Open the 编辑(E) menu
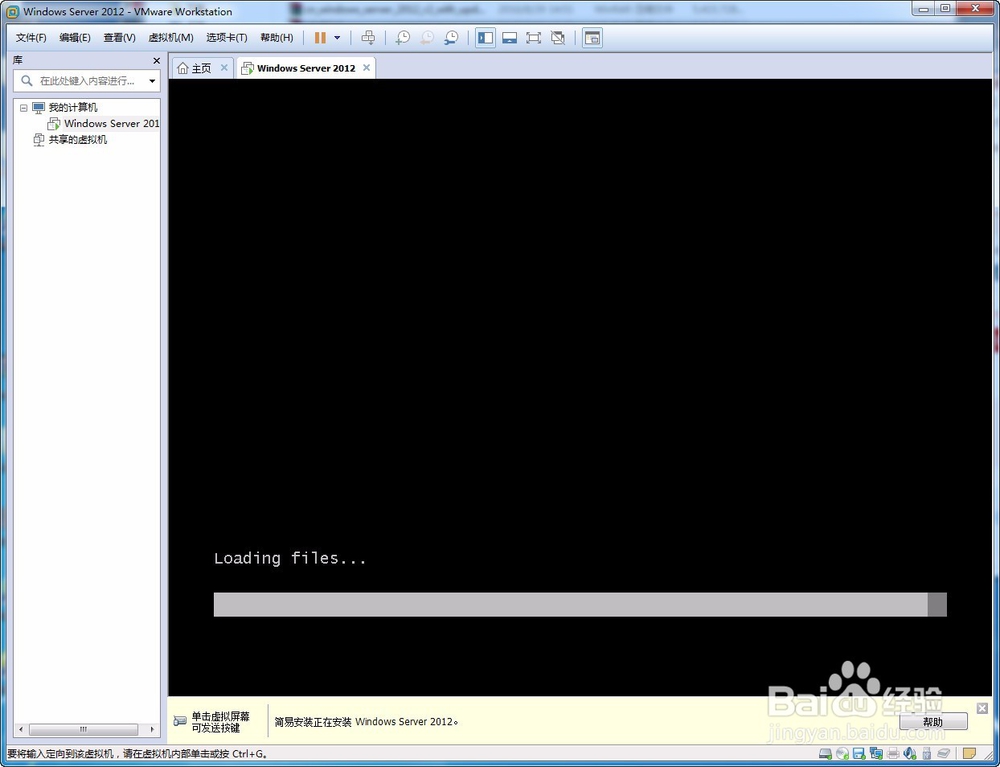 (x=75, y=38)
